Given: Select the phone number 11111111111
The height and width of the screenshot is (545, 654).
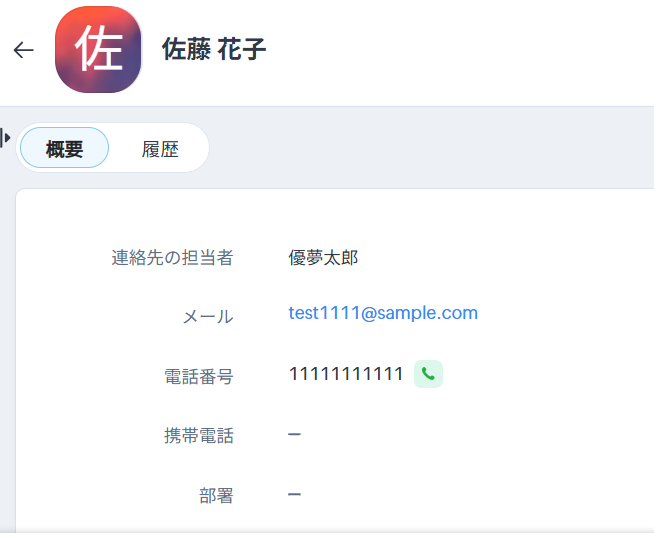Looking at the screenshot, I should coord(346,374).
